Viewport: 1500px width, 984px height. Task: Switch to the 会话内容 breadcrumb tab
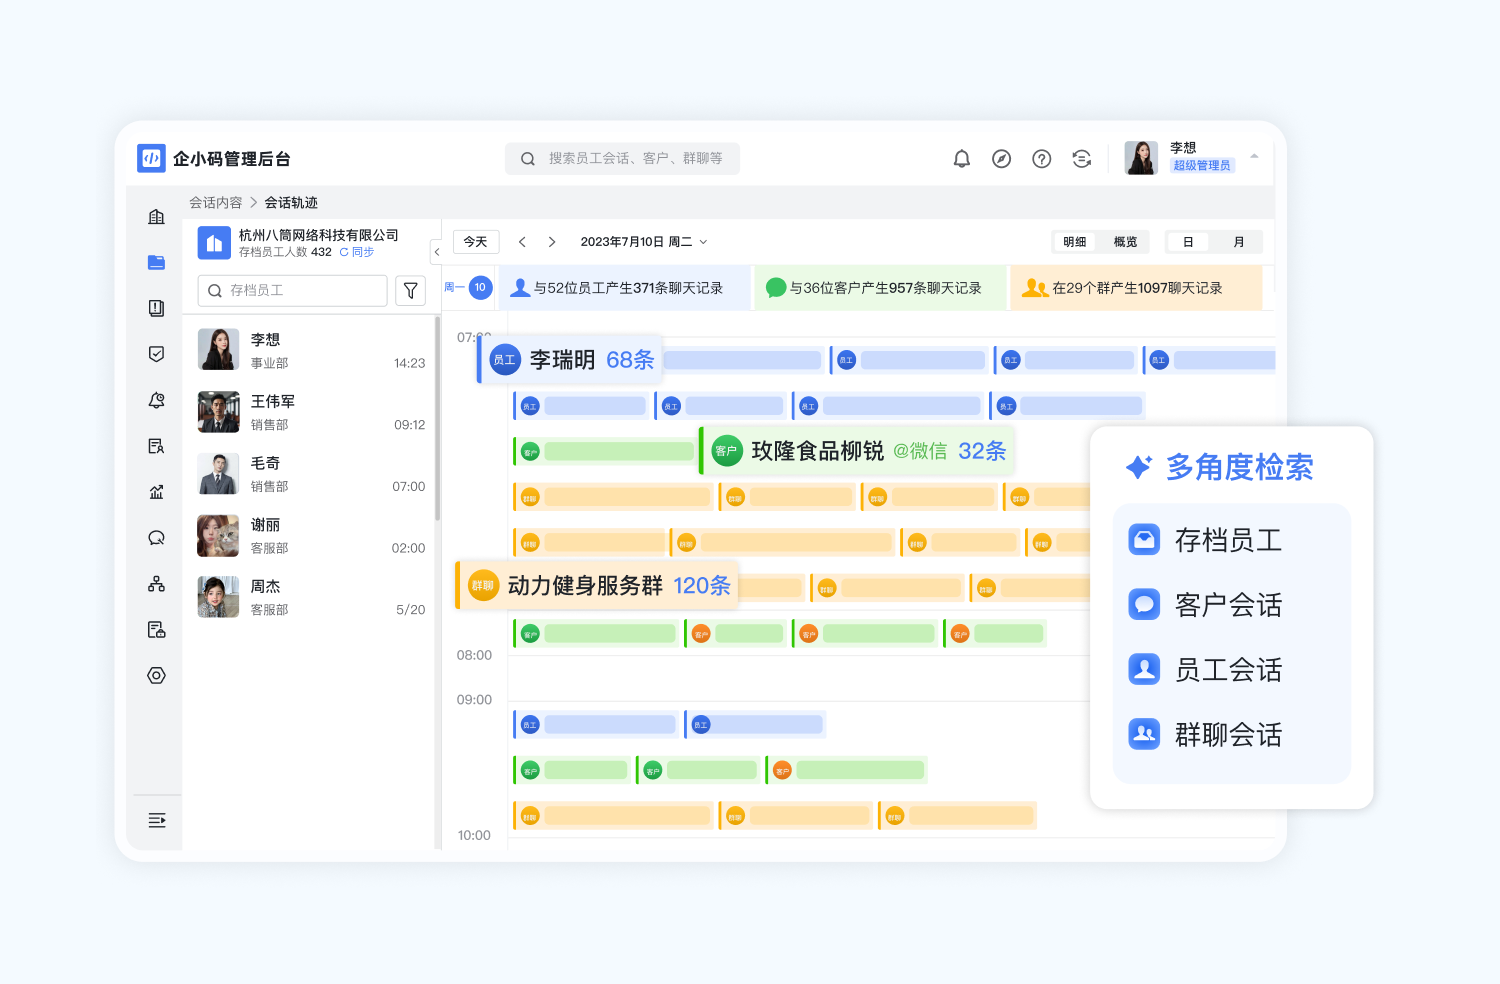216,201
